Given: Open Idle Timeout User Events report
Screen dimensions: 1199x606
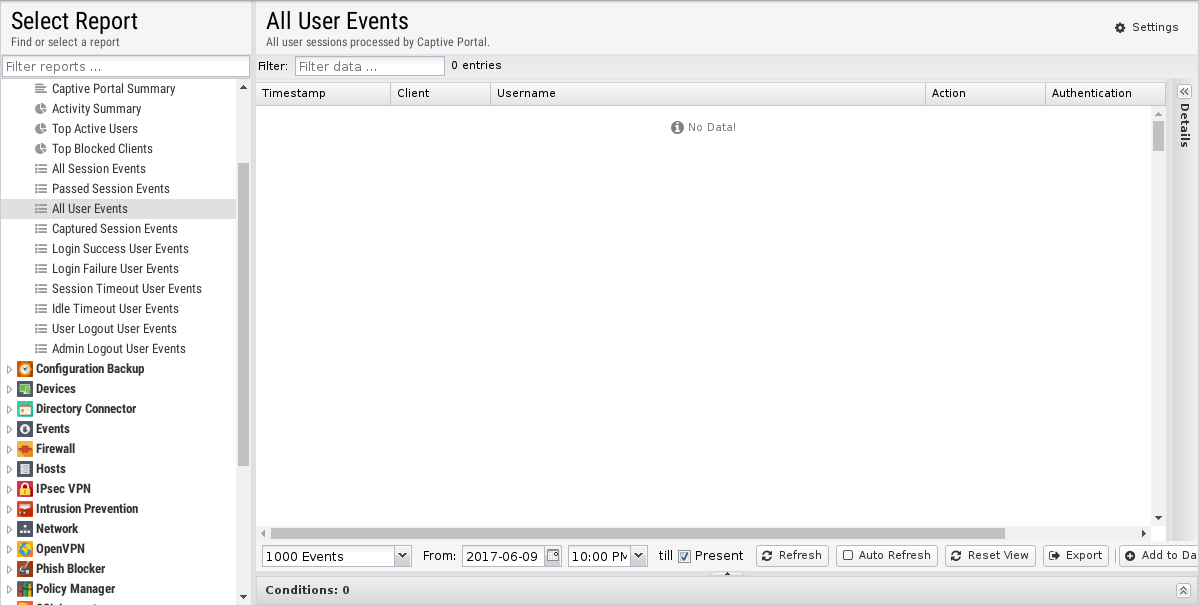Looking at the screenshot, I should tap(115, 309).
